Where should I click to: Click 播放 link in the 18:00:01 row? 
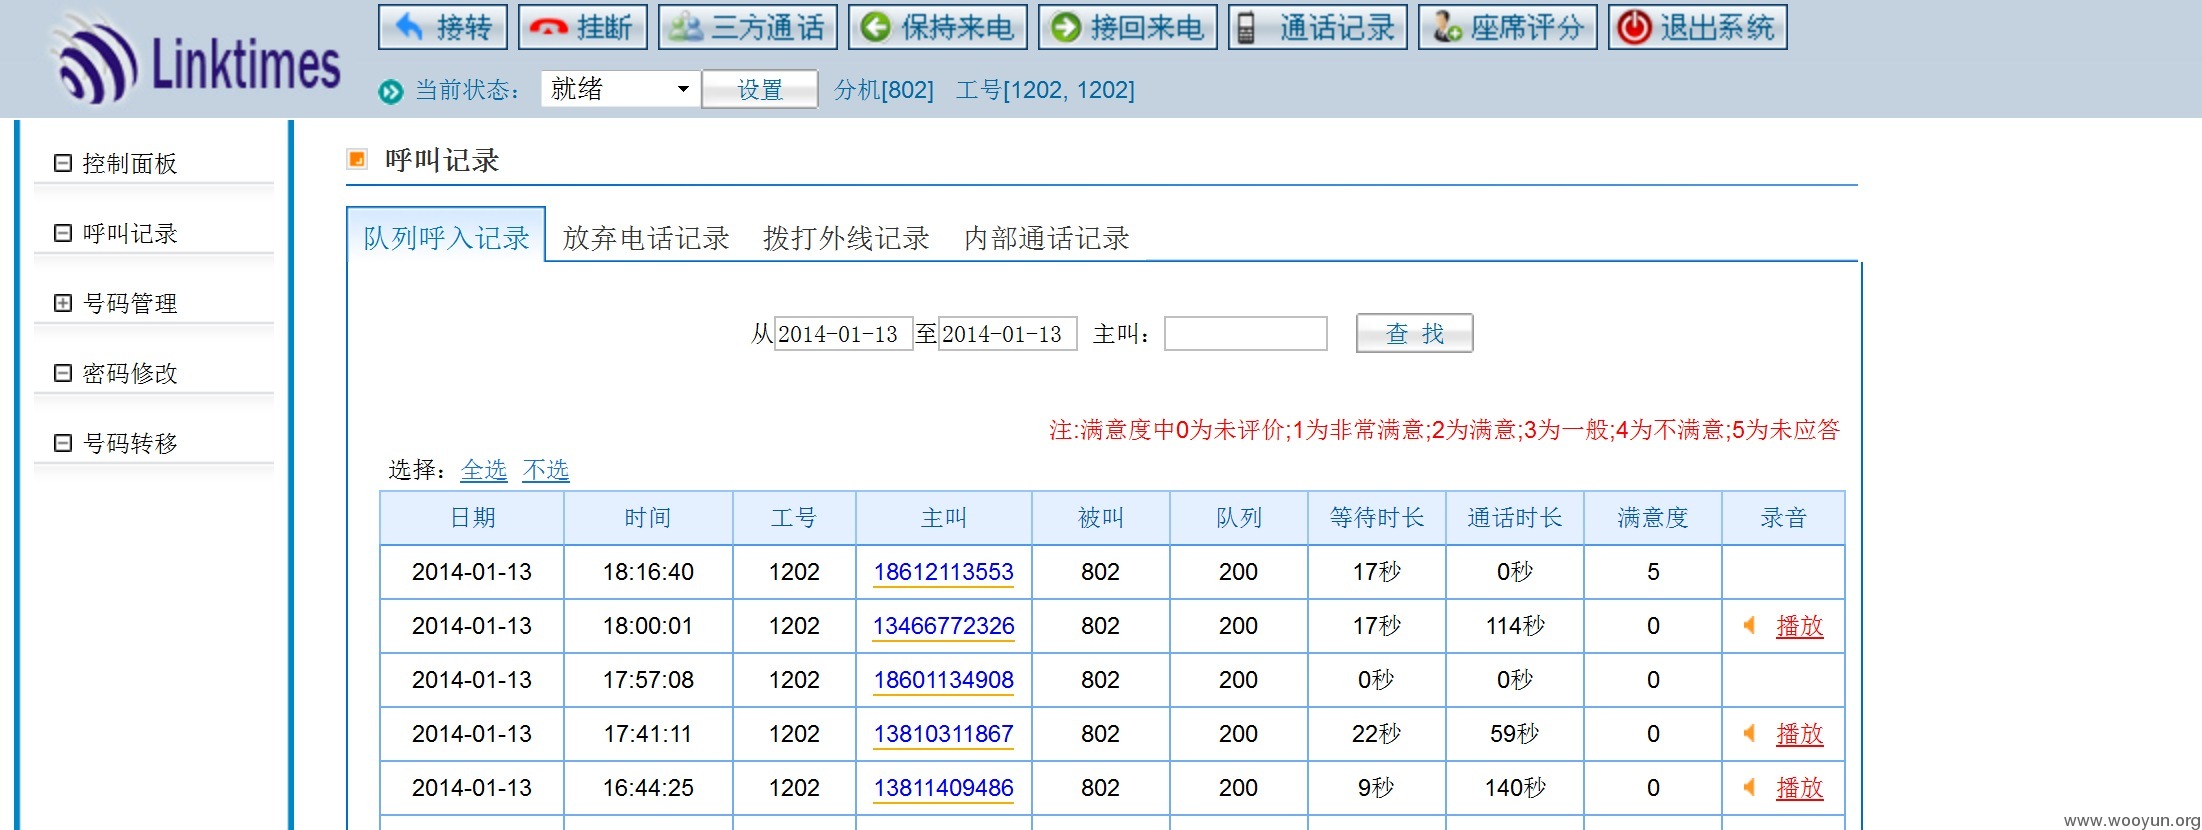[x=1800, y=626]
